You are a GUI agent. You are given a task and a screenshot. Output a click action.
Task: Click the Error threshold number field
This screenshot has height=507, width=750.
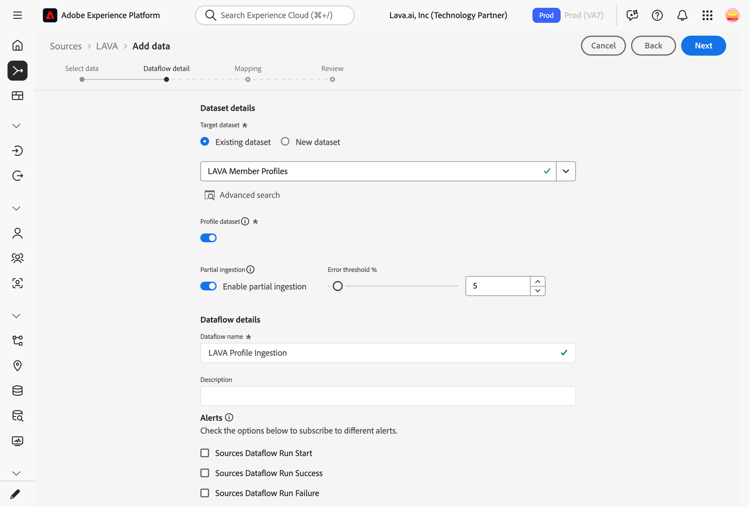click(497, 286)
